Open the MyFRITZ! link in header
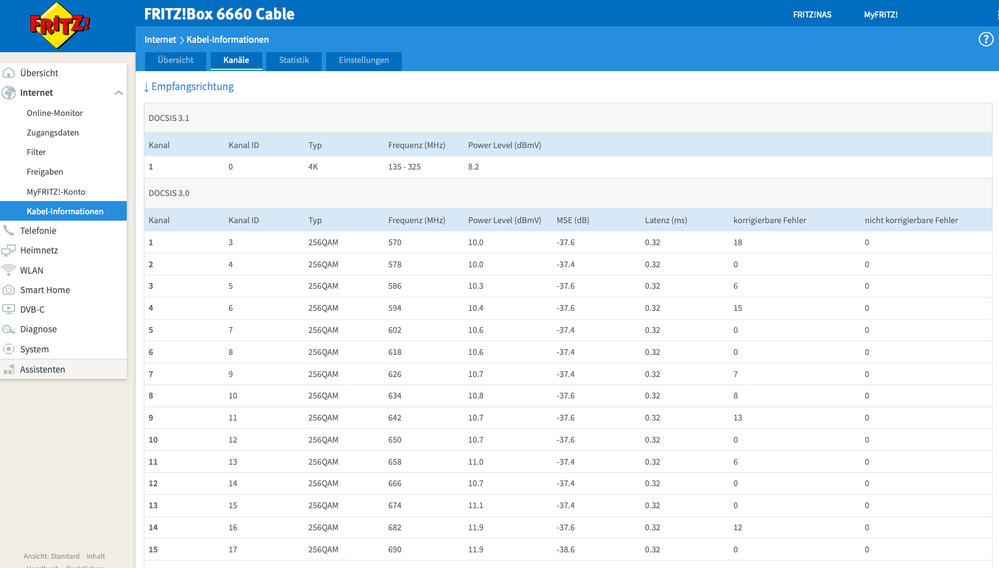 [x=880, y=15]
